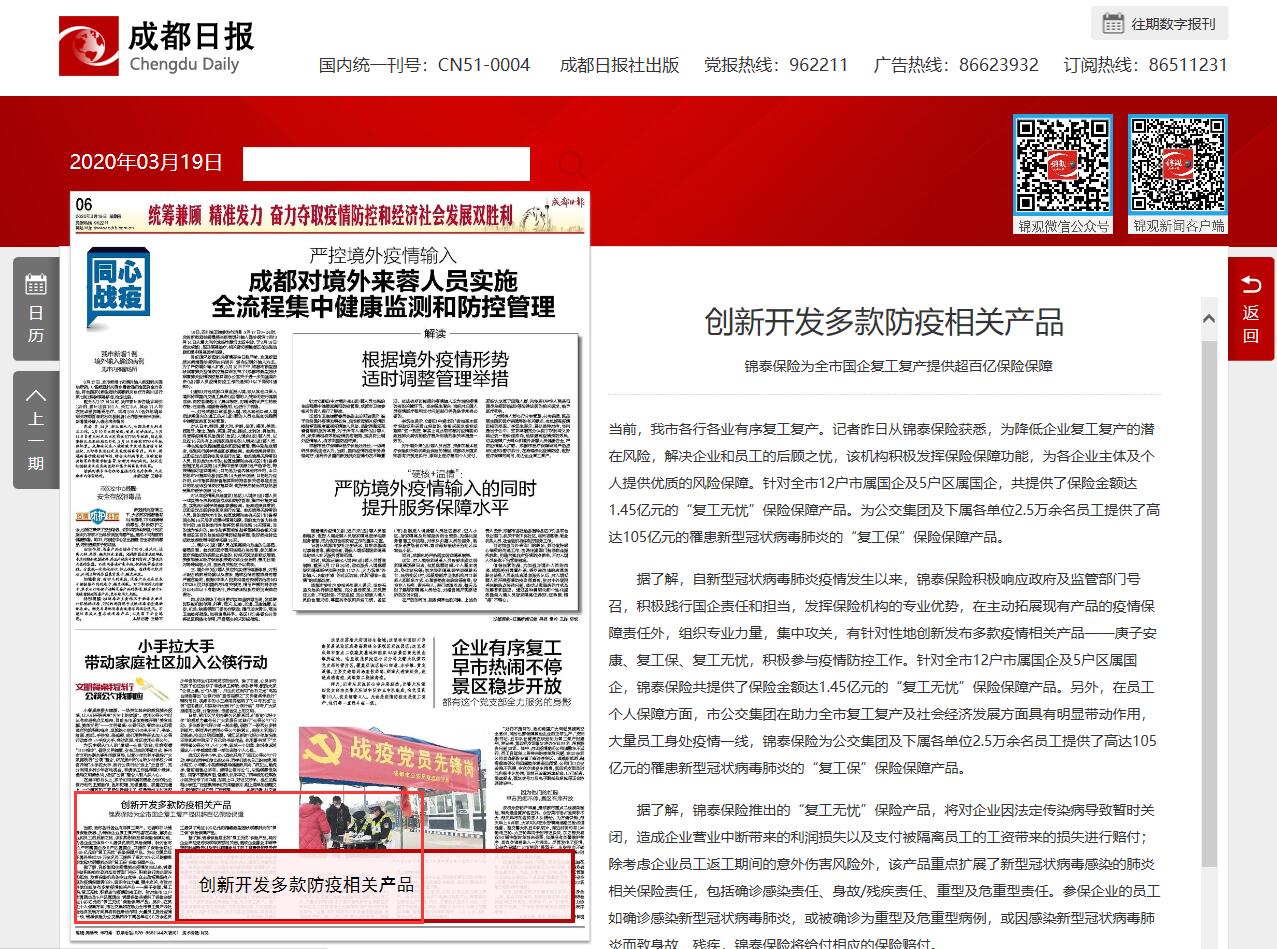Click the highlighted 创新开发多款防疫相关产品 tooltip
Screen dimensions: 1277x949
(374, 886)
